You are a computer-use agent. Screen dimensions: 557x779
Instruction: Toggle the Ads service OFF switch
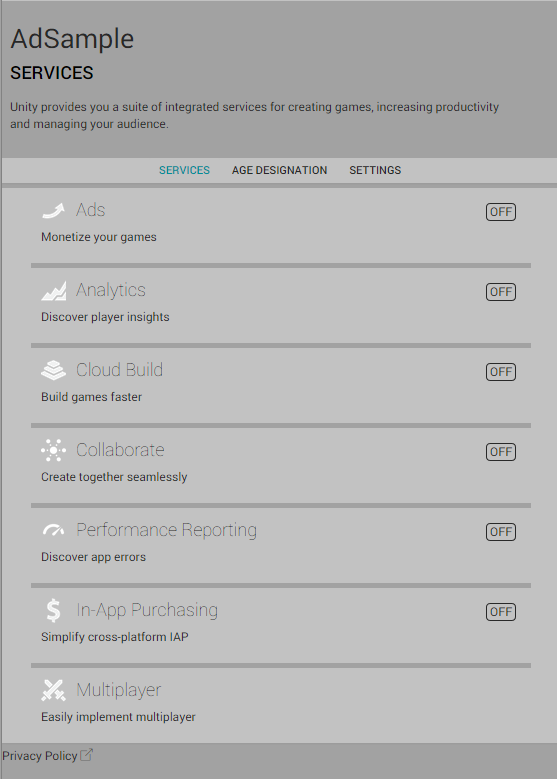[501, 212]
